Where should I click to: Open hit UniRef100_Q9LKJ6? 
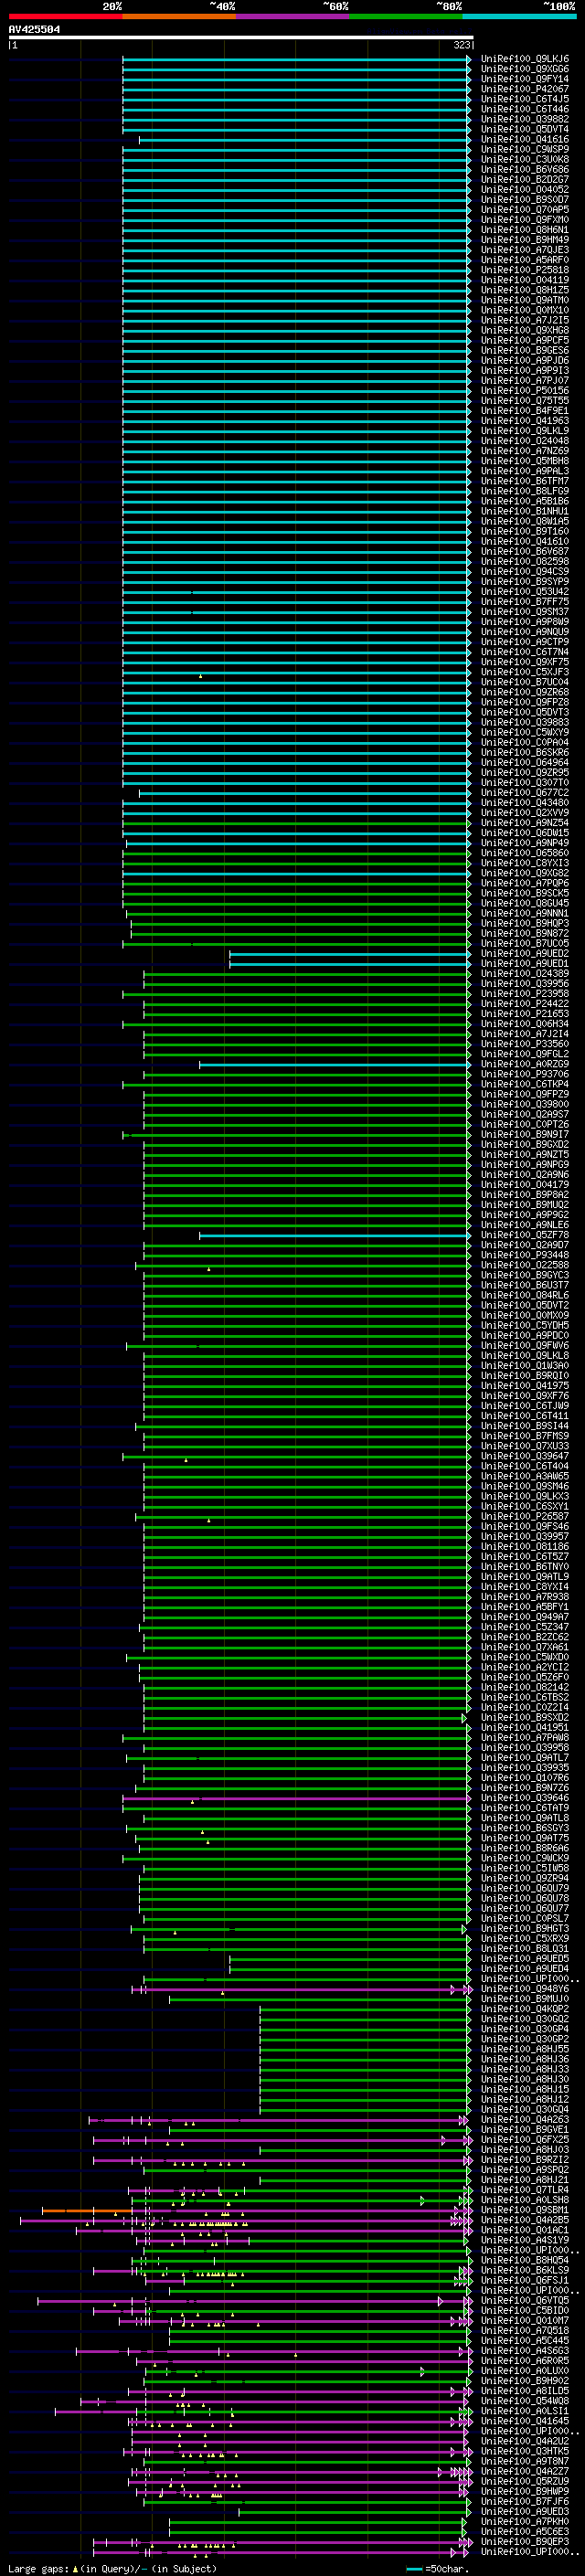pos(525,59)
